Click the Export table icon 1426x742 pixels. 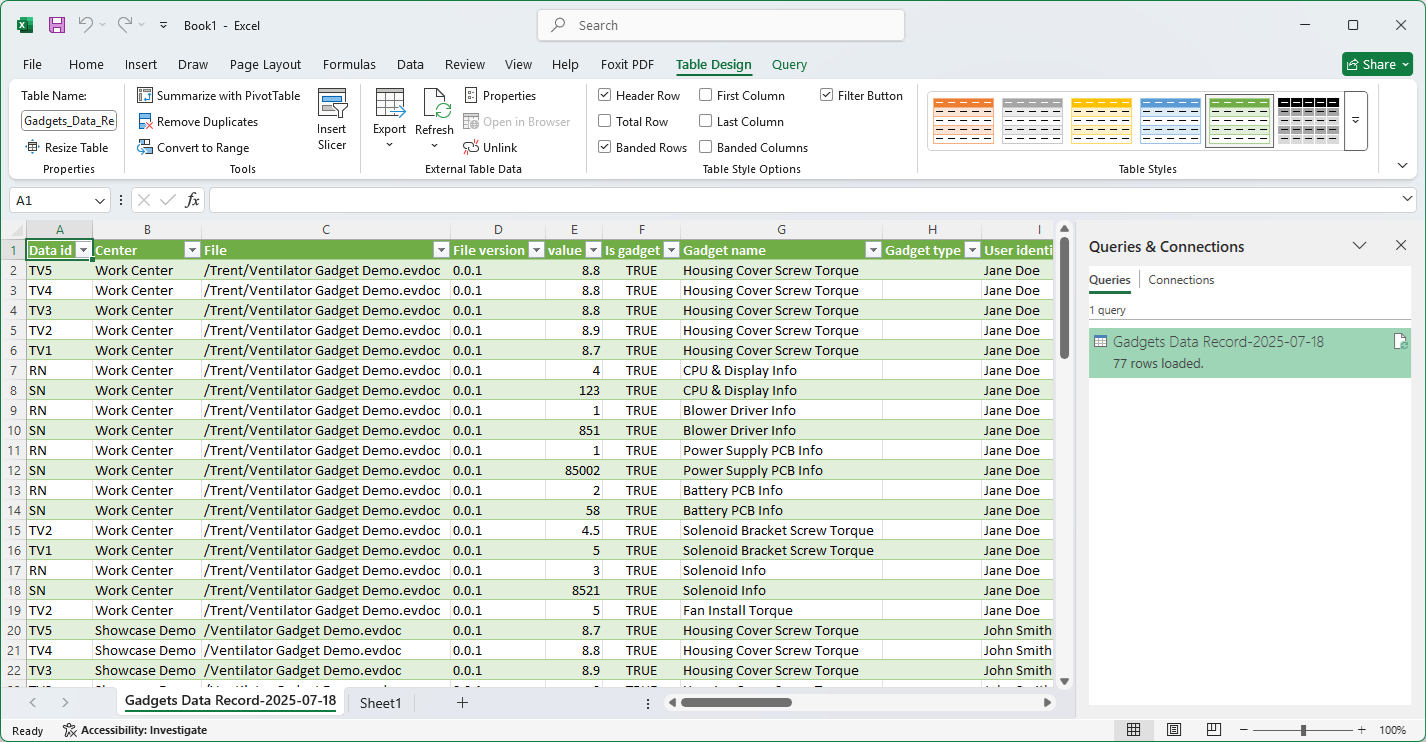pyautogui.click(x=389, y=103)
